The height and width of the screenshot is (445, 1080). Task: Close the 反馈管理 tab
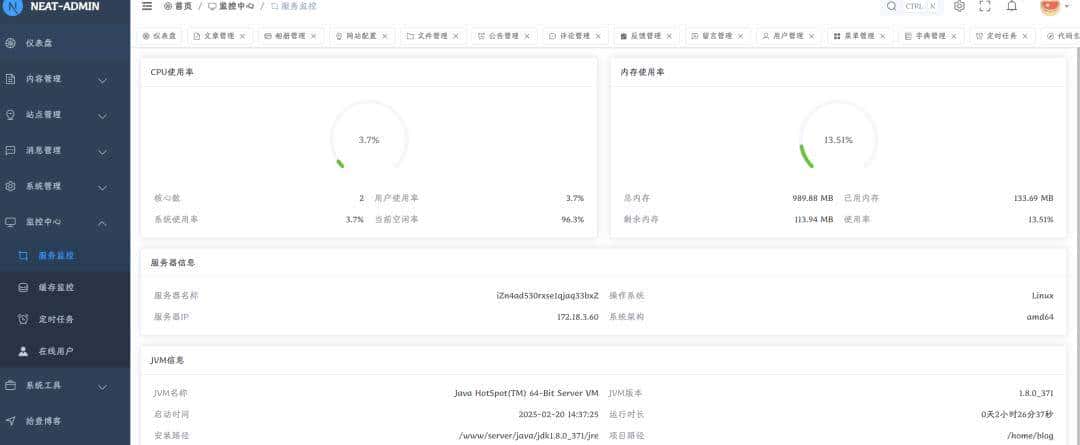click(x=669, y=36)
